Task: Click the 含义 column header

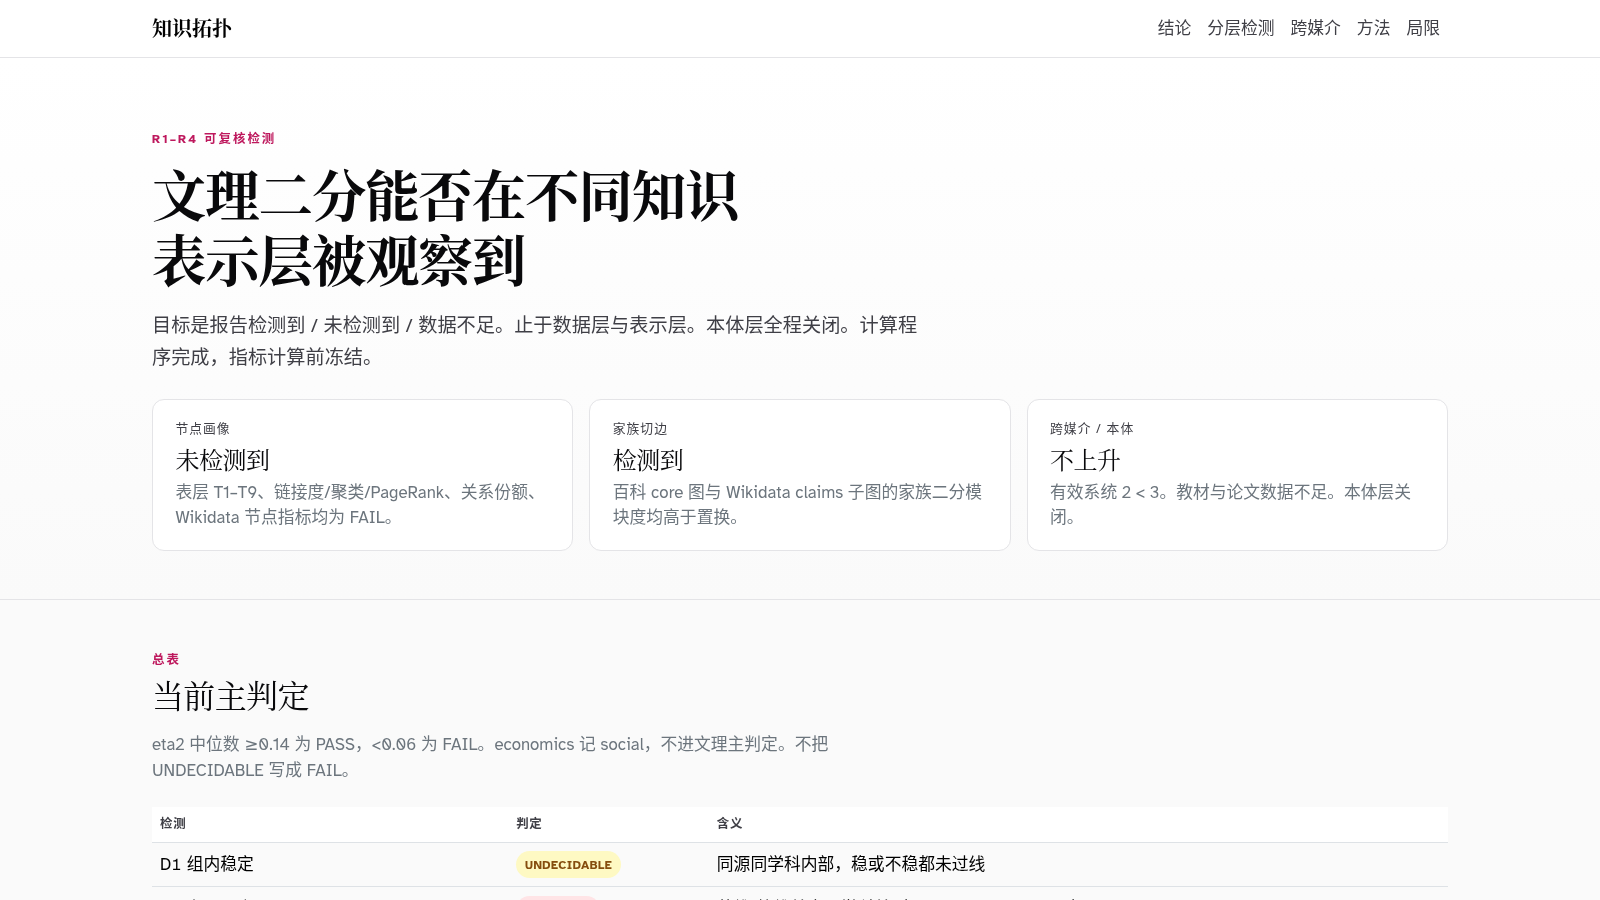Action: point(730,823)
